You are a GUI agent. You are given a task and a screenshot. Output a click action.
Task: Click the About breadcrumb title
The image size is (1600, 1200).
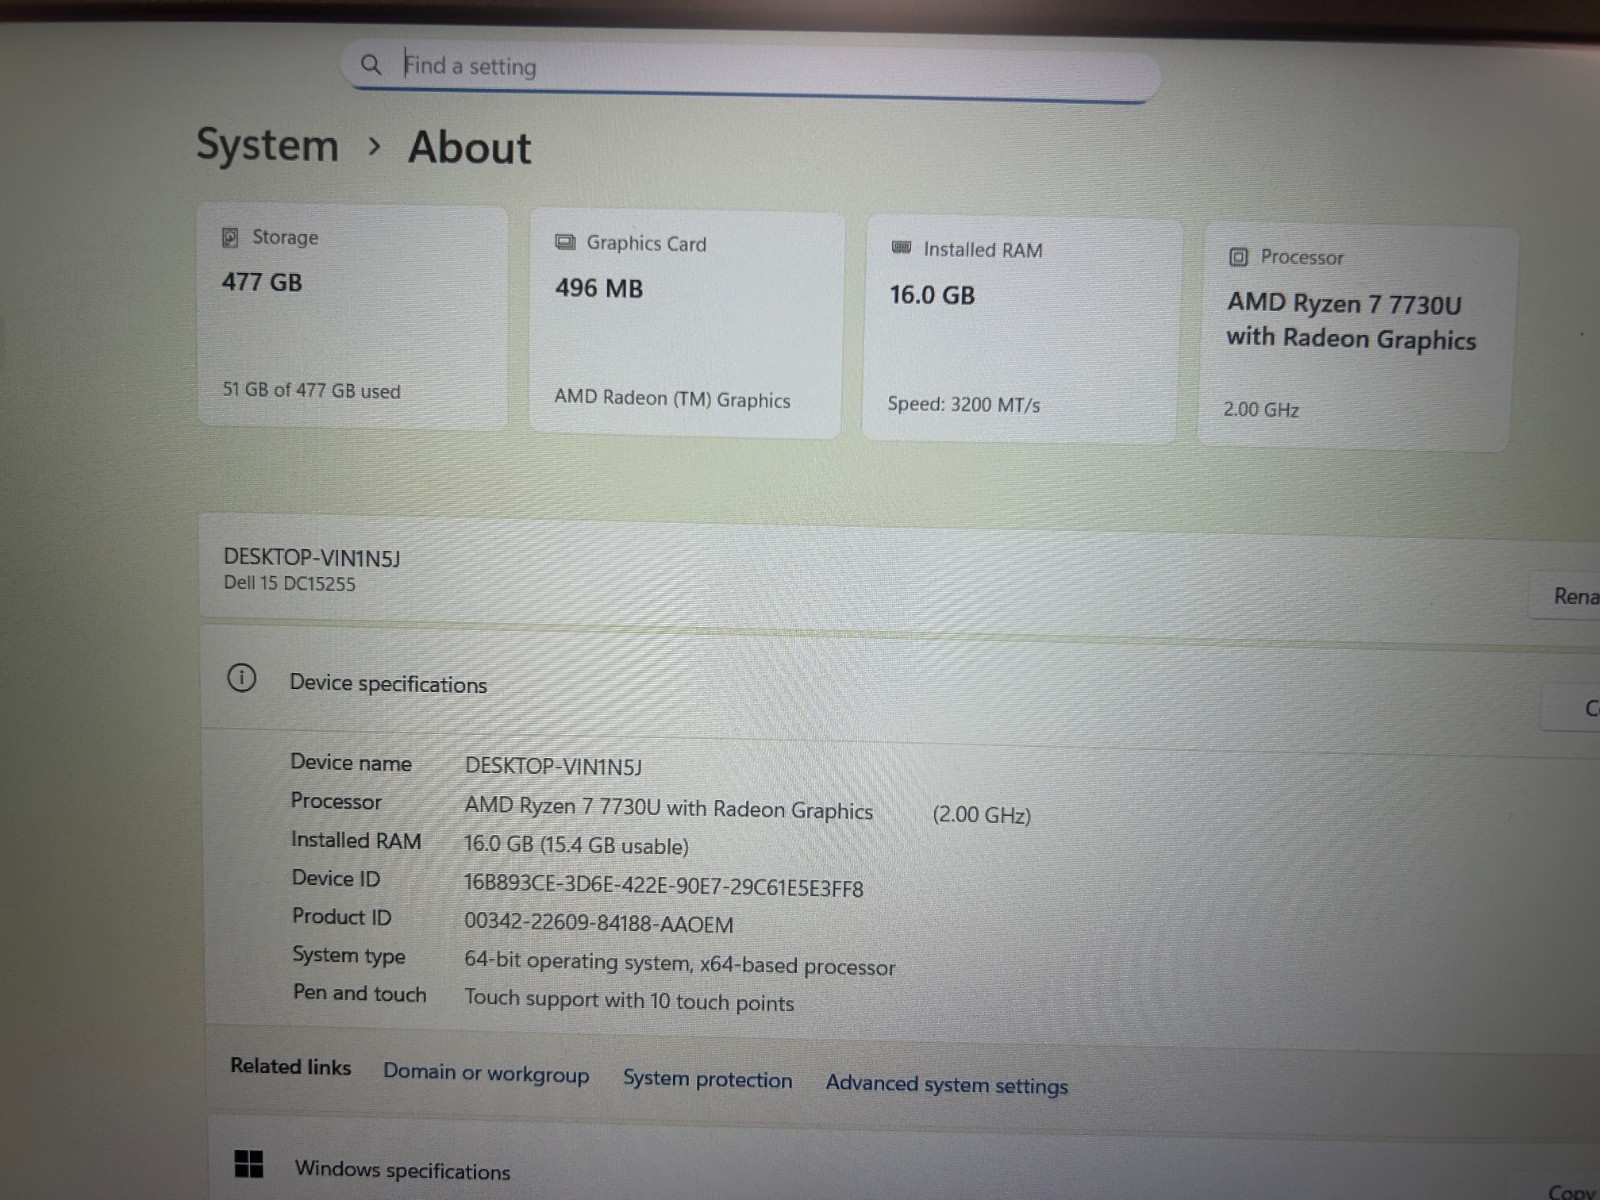[x=470, y=148]
